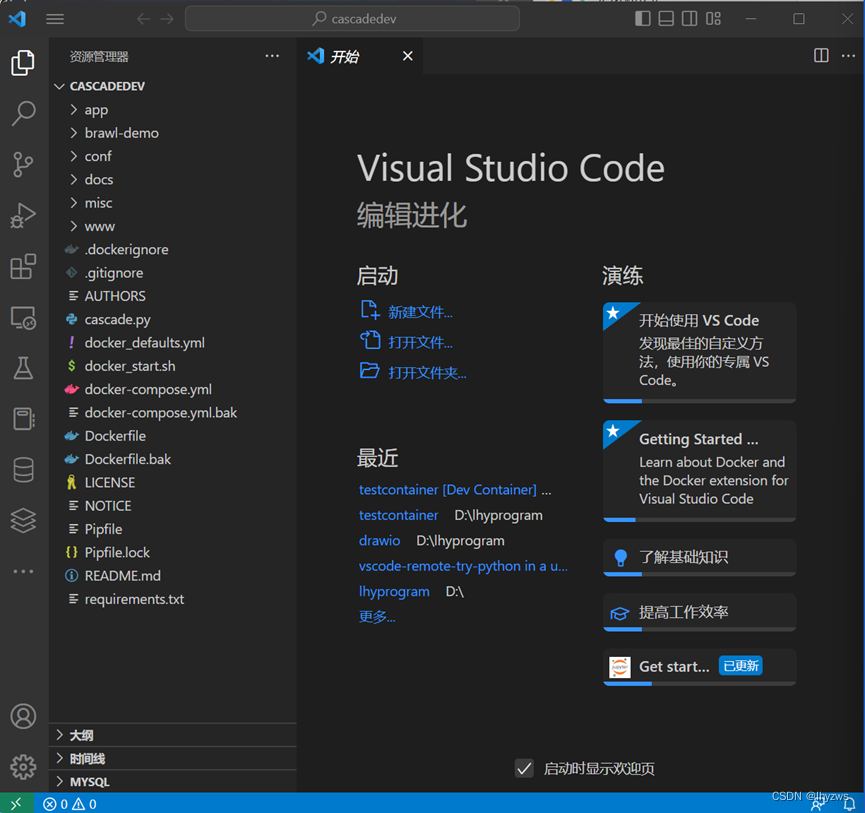Show errors and warnings in status bar
The width and height of the screenshot is (865, 813).
[x=70, y=804]
